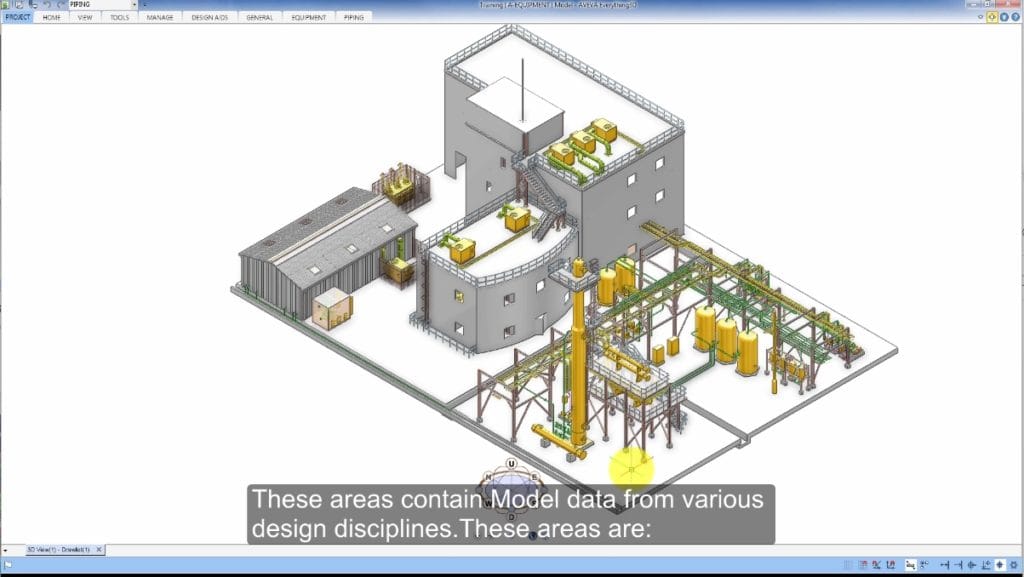This screenshot has height=577, width=1024.
Task: Select the 3D View(1) - Drawlist(1) tab
Action: coord(61,549)
